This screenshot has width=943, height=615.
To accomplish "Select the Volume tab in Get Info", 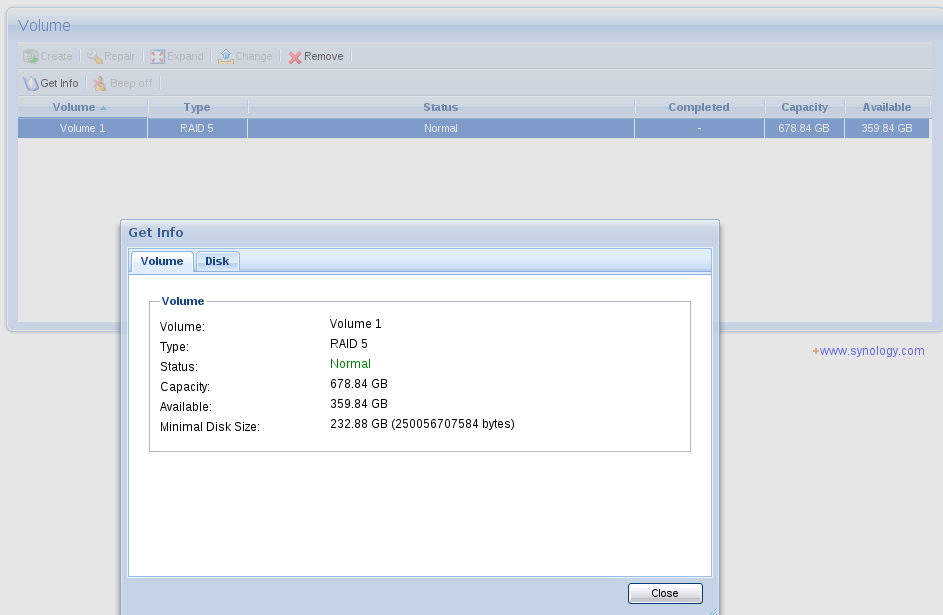I will (161, 261).
